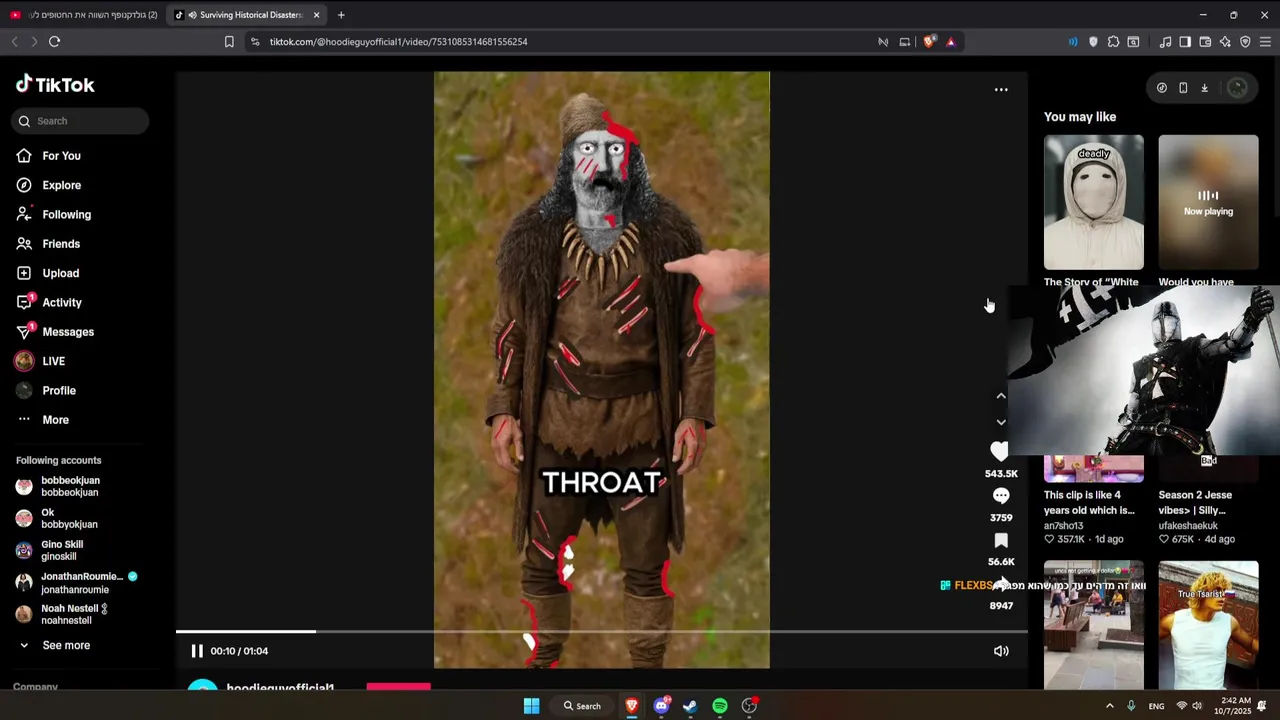The height and width of the screenshot is (720, 1280).
Task: Go back in browser history
Action: coord(14,41)
